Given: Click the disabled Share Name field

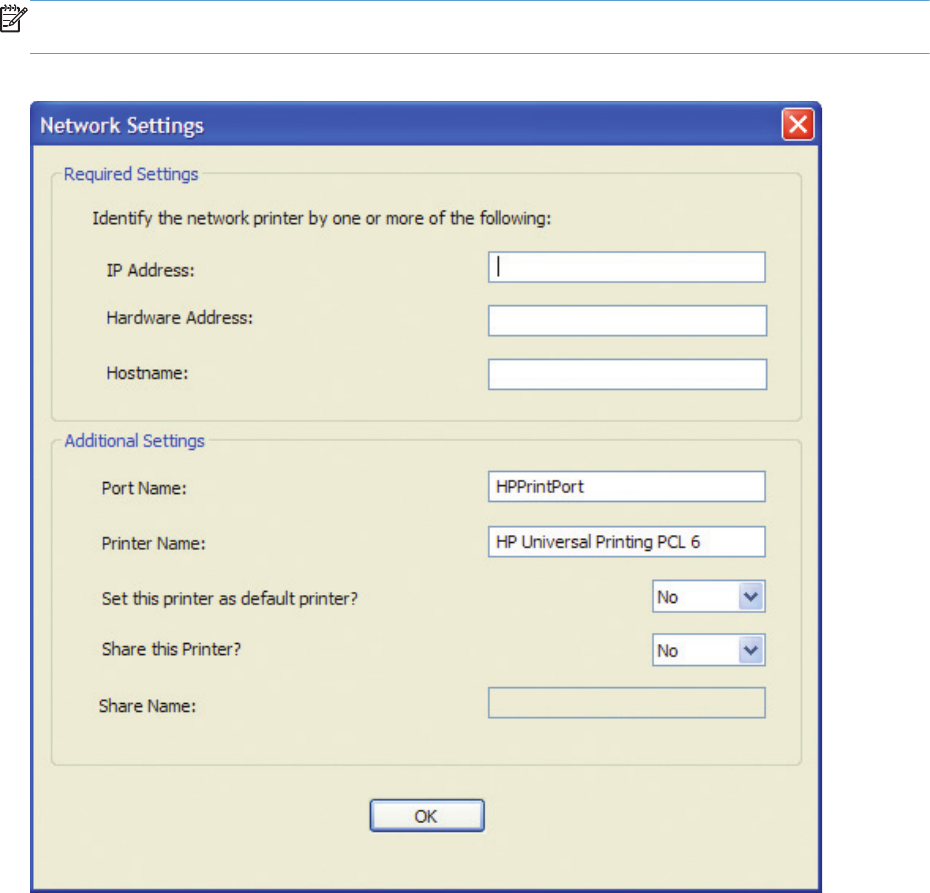Looking at the screenshot, I should click(626, 703).
